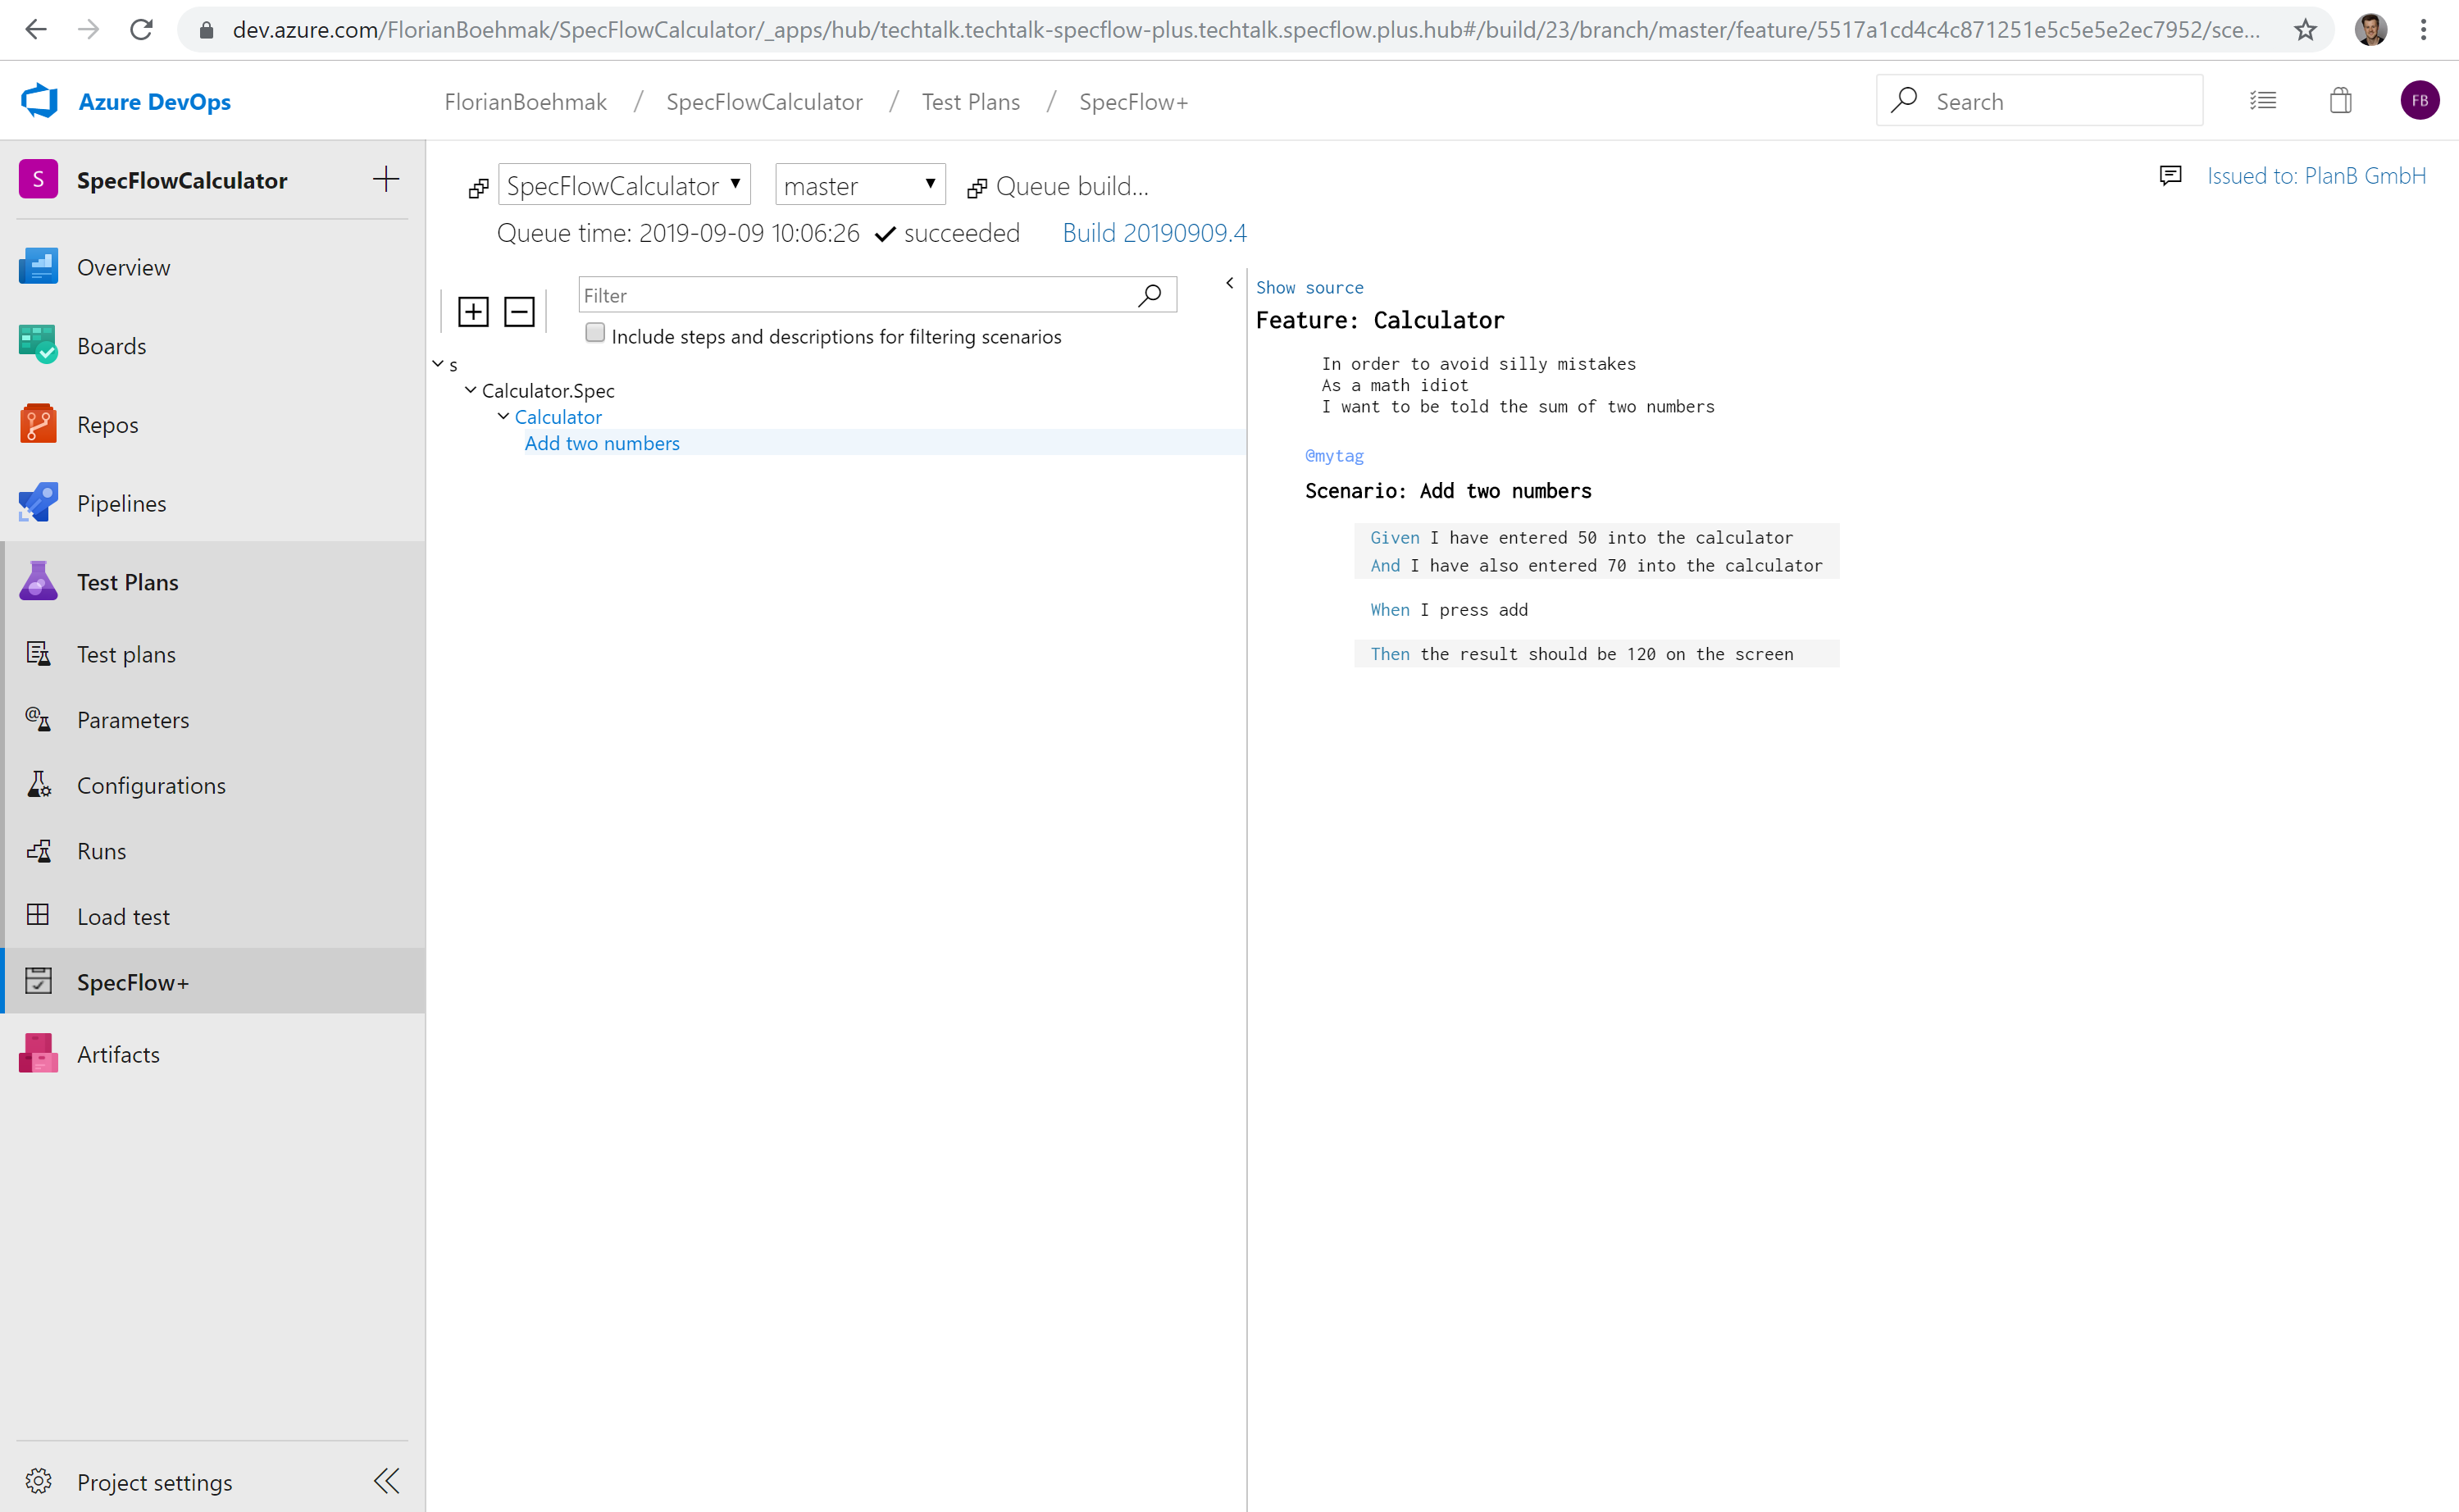The width and height of the screenshot is (2459, 1512).
Task: Enable include steps and descriptions checkbox
Action: (595, 333)
